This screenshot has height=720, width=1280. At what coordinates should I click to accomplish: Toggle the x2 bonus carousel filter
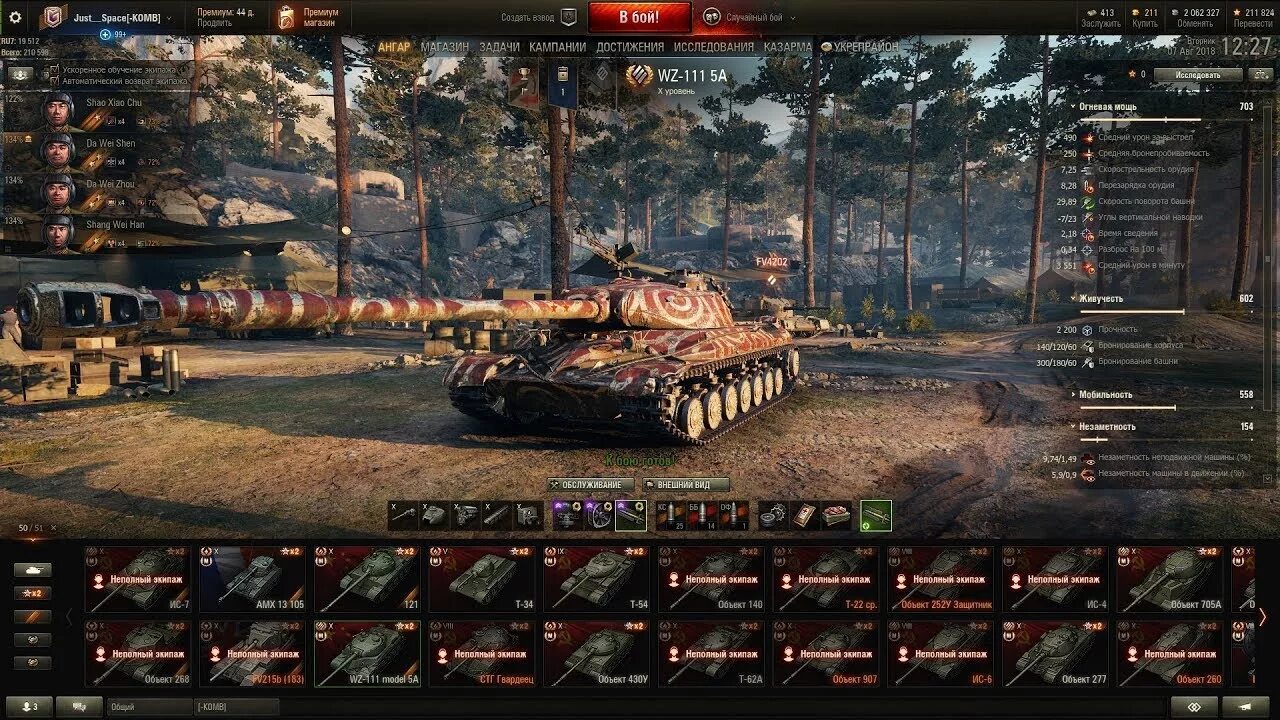click(33, 593)
